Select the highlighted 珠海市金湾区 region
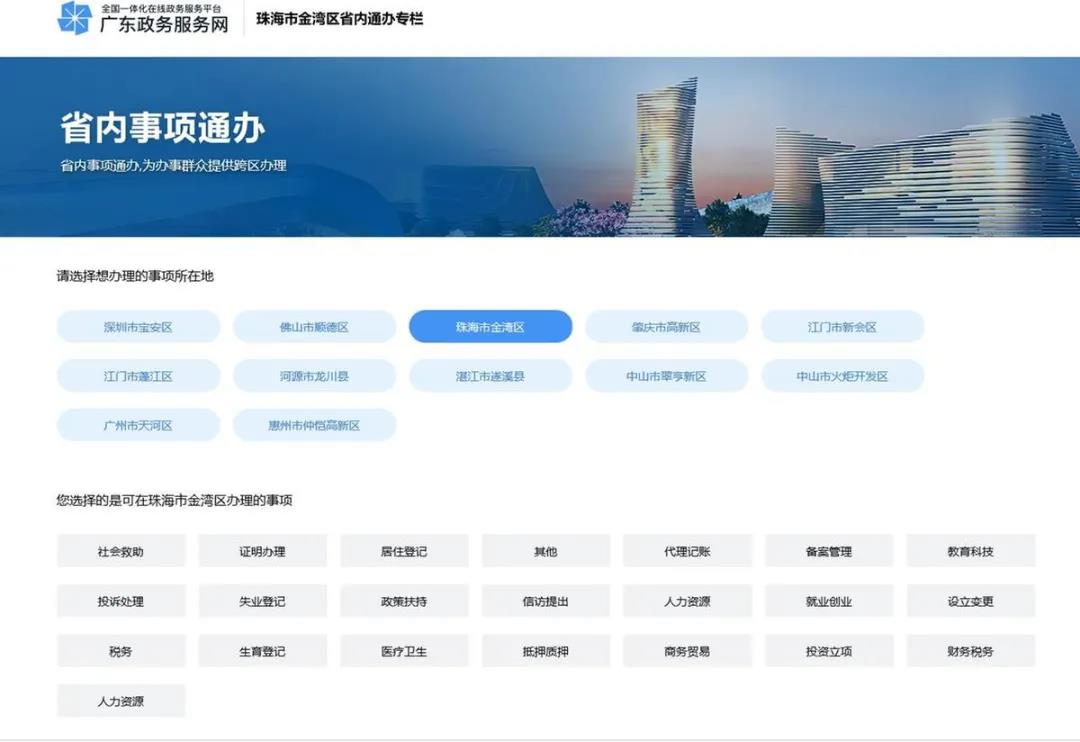Screen dimensions: 1080x742 (490, 327)
